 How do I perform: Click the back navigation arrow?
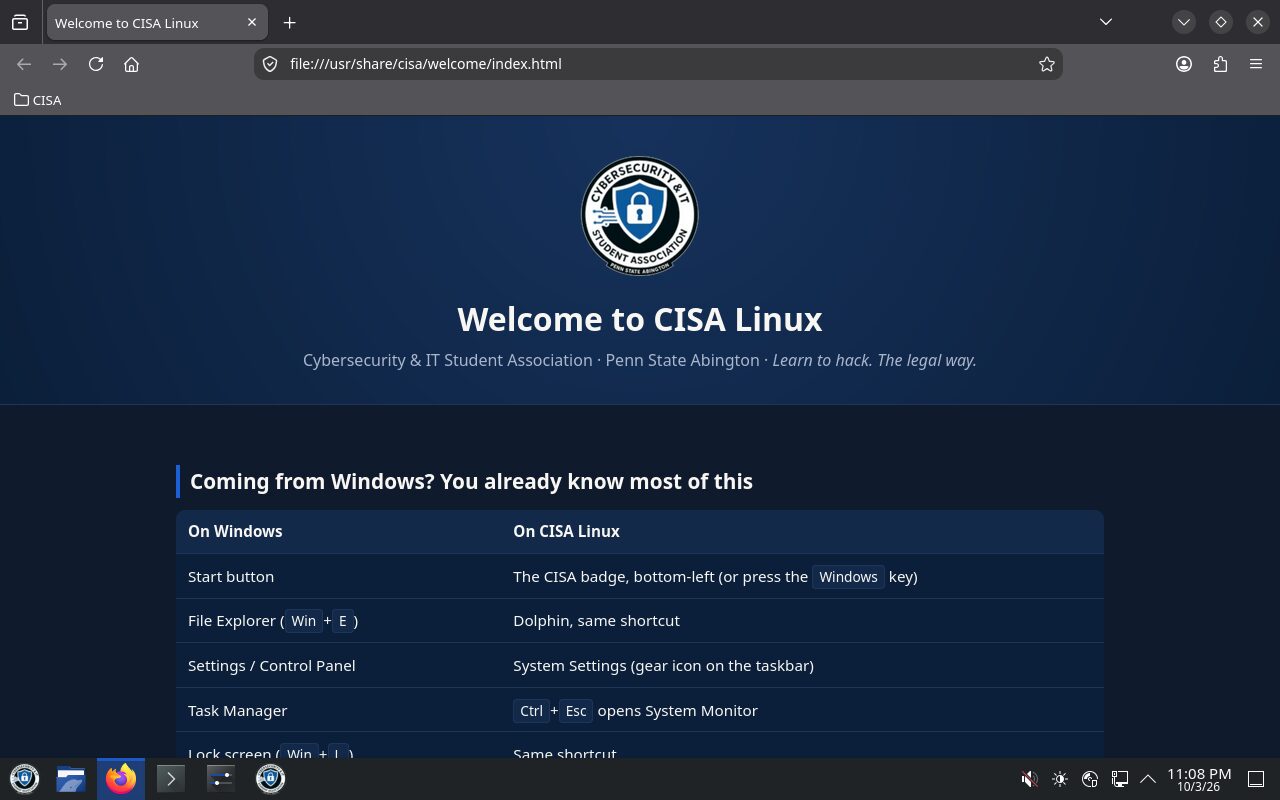pos(24,64)
